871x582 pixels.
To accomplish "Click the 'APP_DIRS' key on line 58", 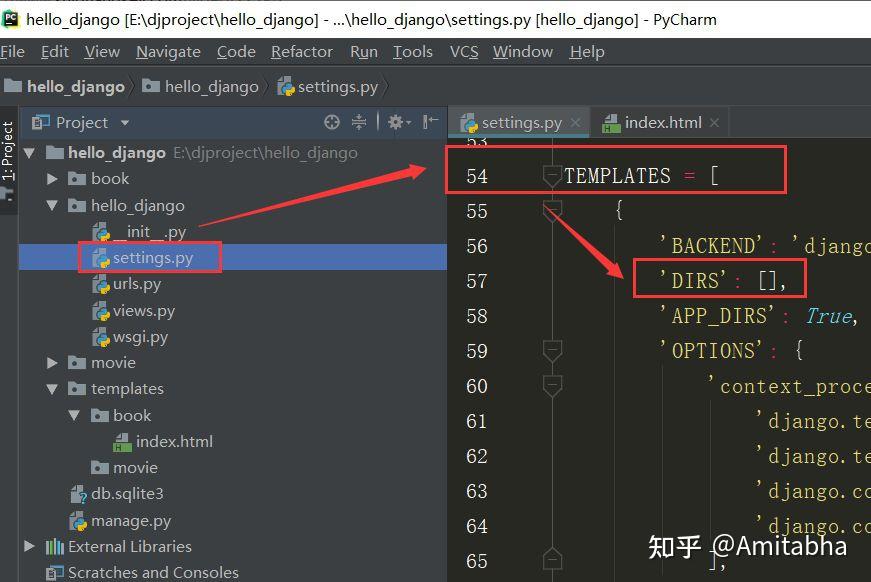I will pos(717,316).
